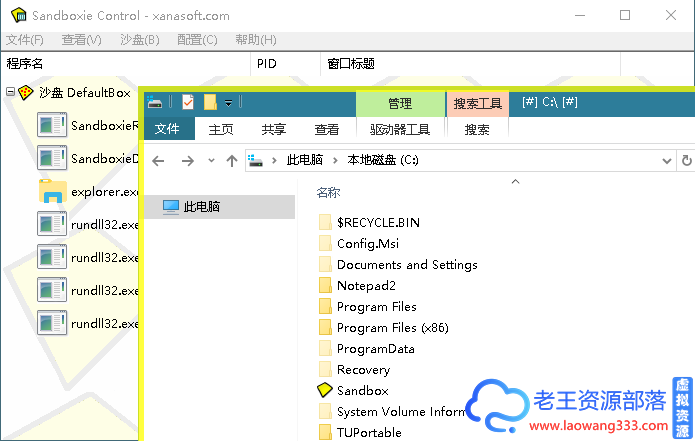695x441 pixels.
Task: Click the New Folder icon in title bar
Action: pyautogui.click(x=209, y=102)
